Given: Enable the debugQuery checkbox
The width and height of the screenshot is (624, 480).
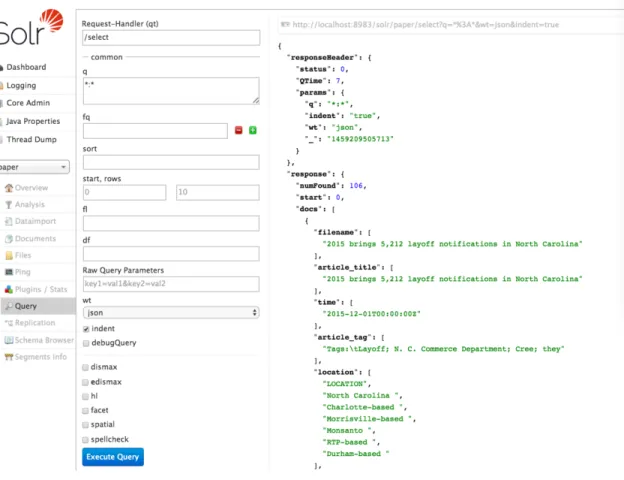Looking at the screenshot, I should click(86, 343).
